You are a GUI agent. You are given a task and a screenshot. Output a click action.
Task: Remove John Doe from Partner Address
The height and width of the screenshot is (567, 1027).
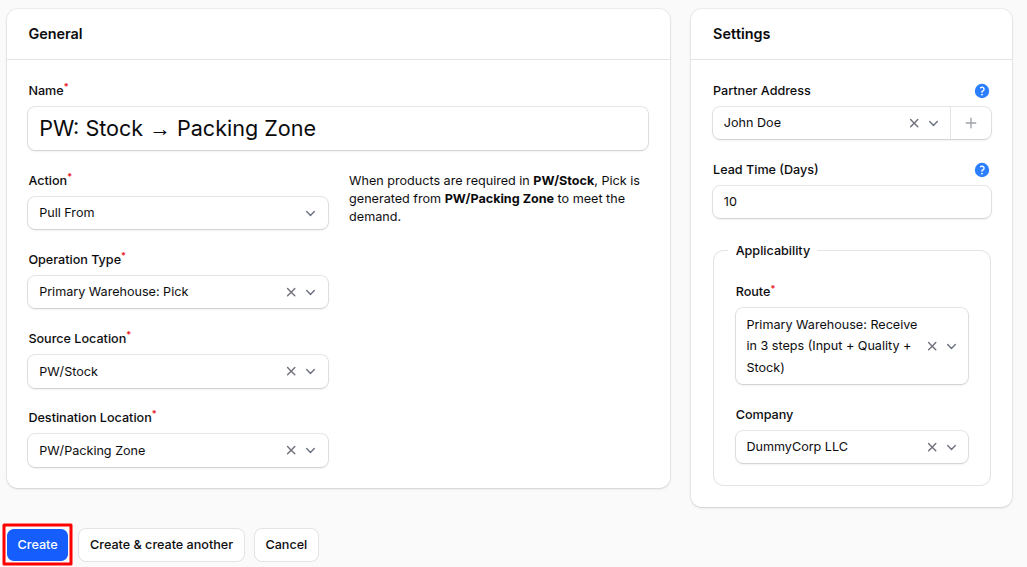pos(914,123)
